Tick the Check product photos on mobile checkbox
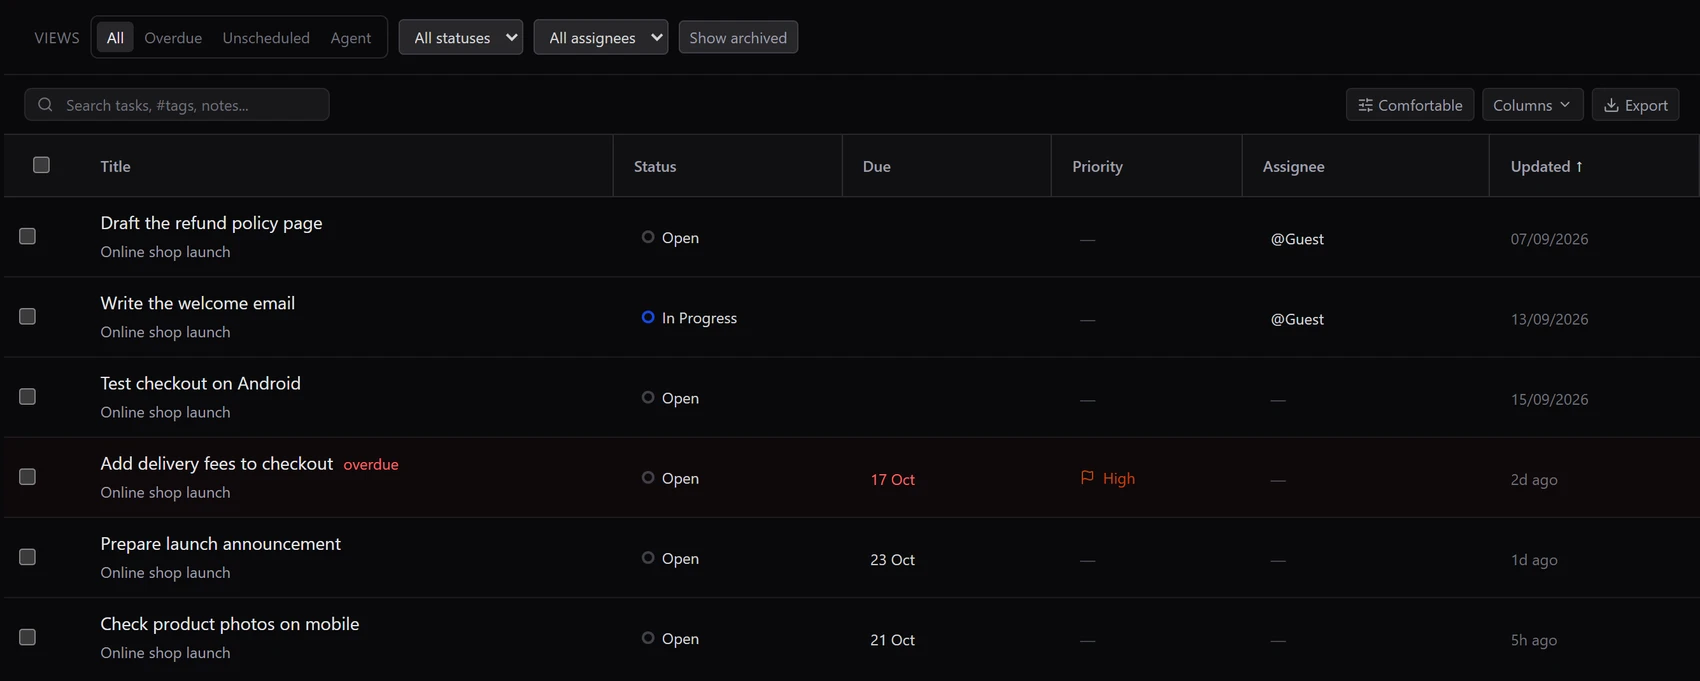 [28, 636]
